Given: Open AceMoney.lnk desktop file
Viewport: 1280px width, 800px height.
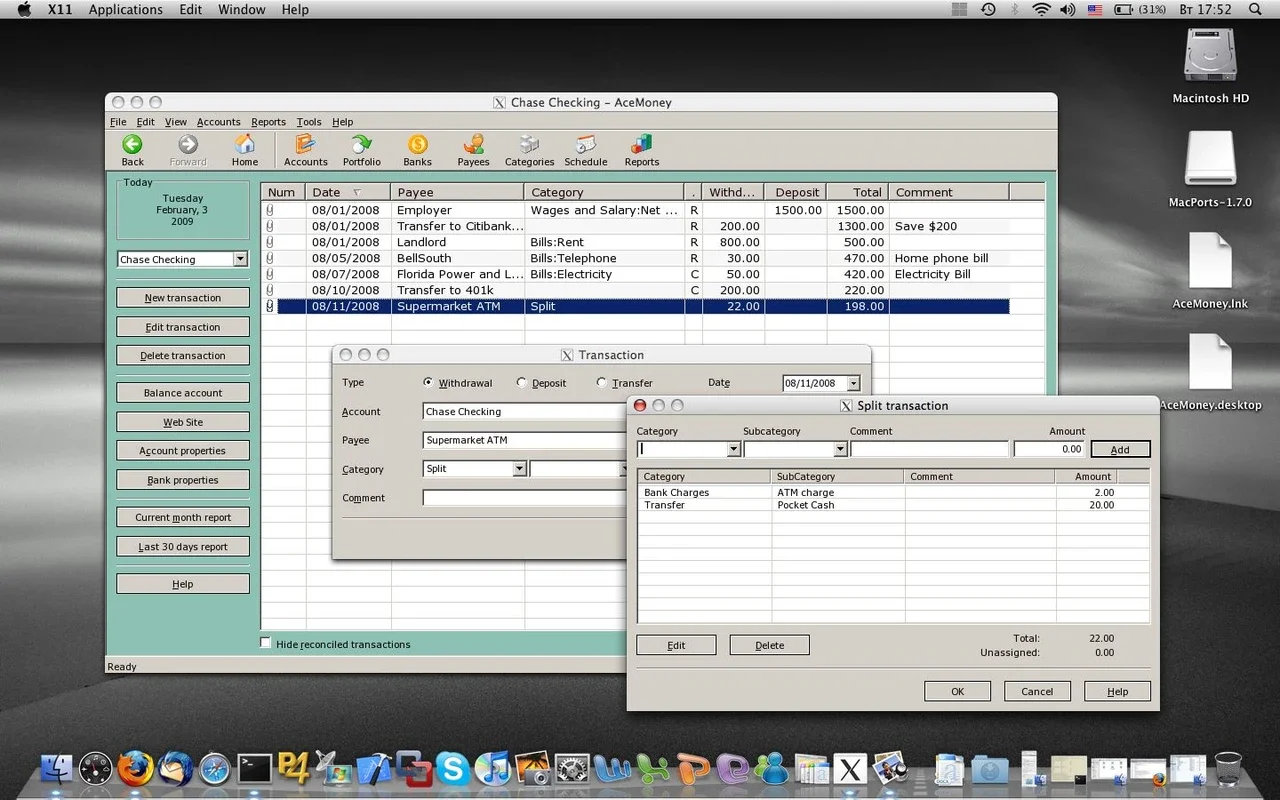Looking at the screenshot, I should pyautogui.click(x=1211, y=270).
